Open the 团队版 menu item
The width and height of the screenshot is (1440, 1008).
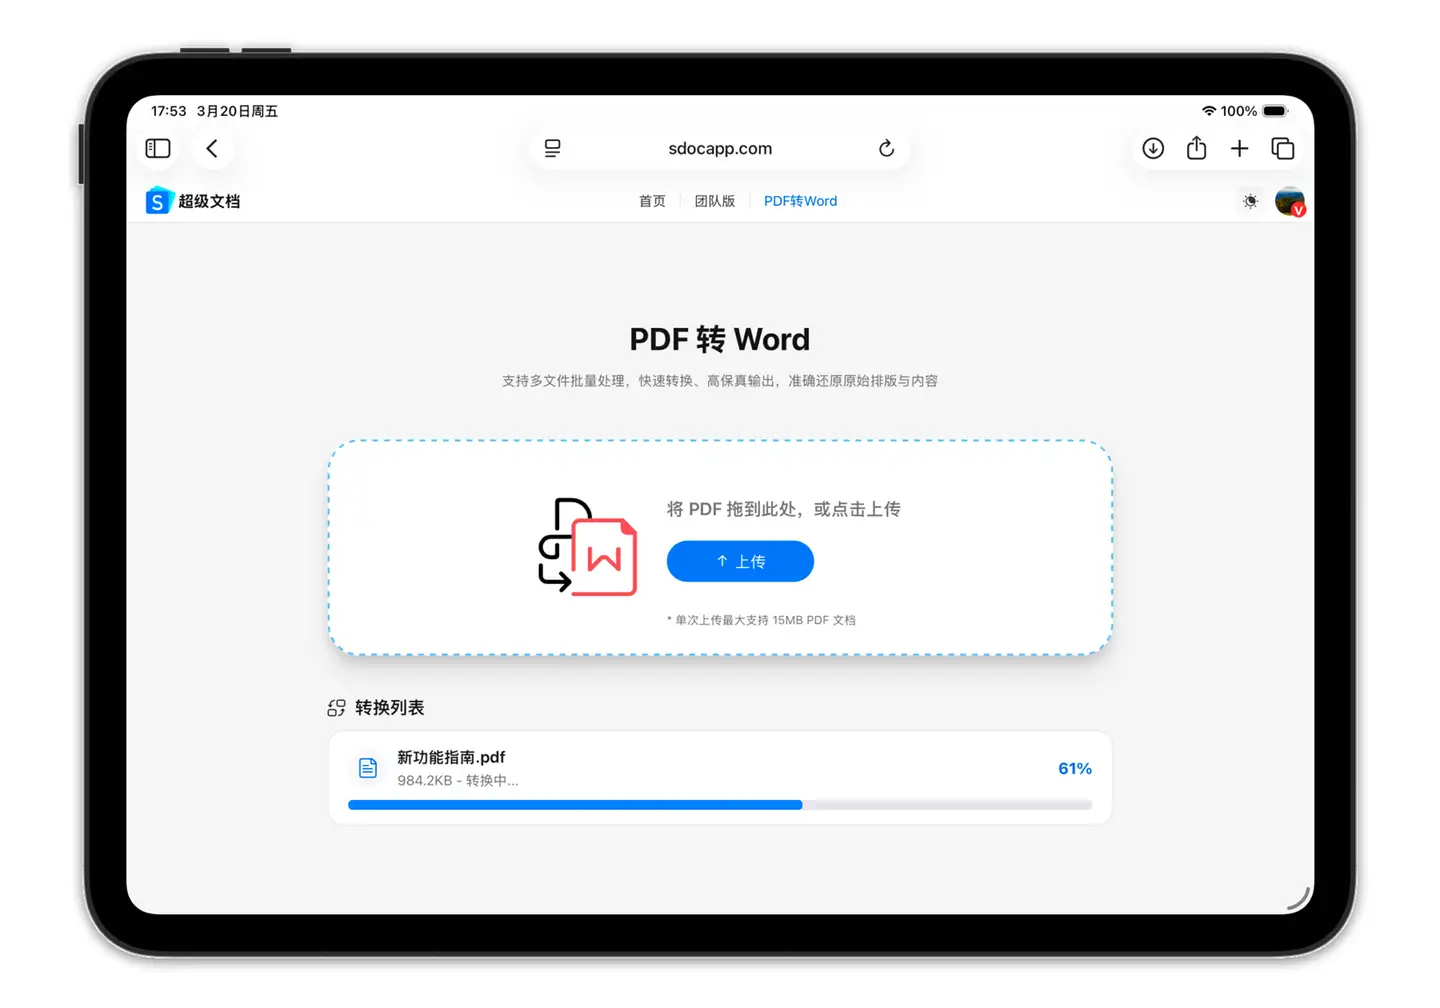[714, 200]
